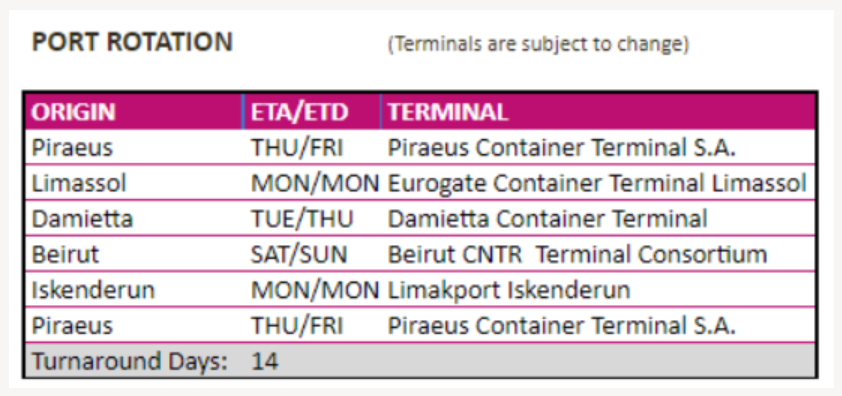842x396 pixels.
Task: Click the Turnaround Days label
Action: pyautogui.click(x=130, y=361)
